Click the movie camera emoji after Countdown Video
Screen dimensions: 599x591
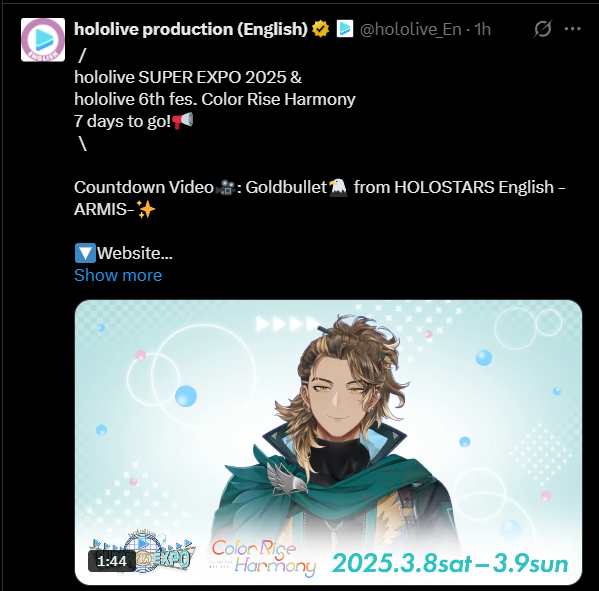(x=226, y=188)
